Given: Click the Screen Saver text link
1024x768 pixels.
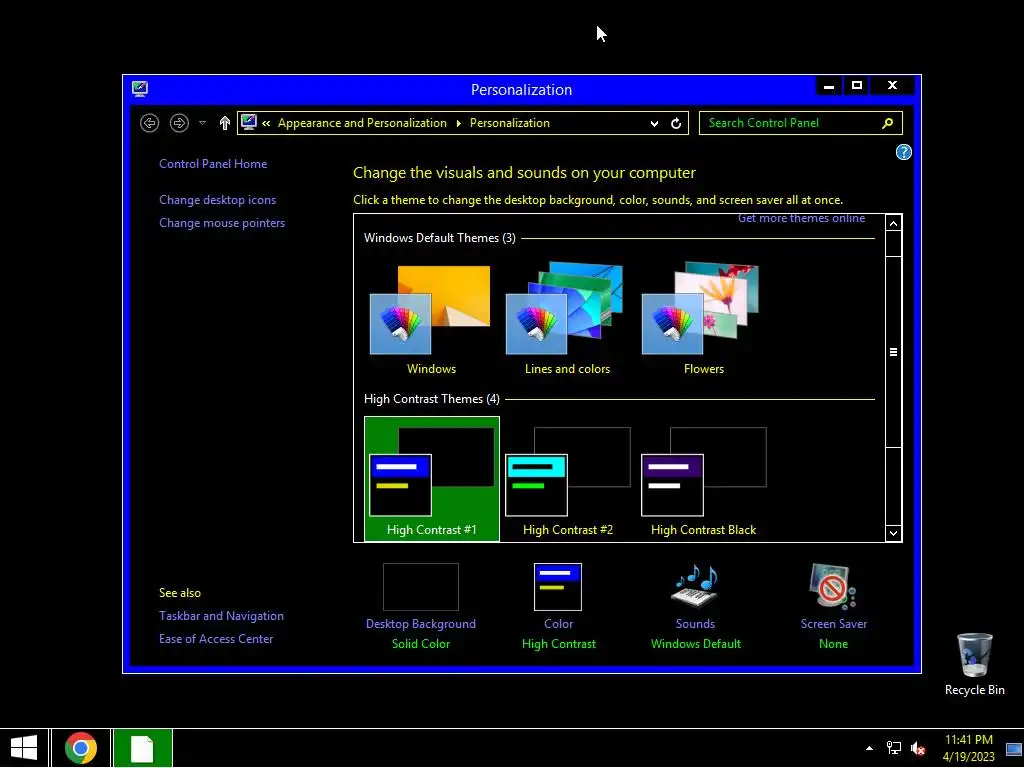Looking at the screenshot, I should coord(833,624).
